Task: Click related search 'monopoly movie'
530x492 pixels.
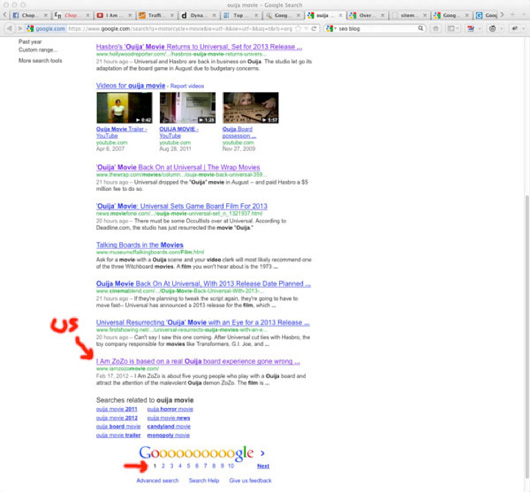Action: click(168, 435)
